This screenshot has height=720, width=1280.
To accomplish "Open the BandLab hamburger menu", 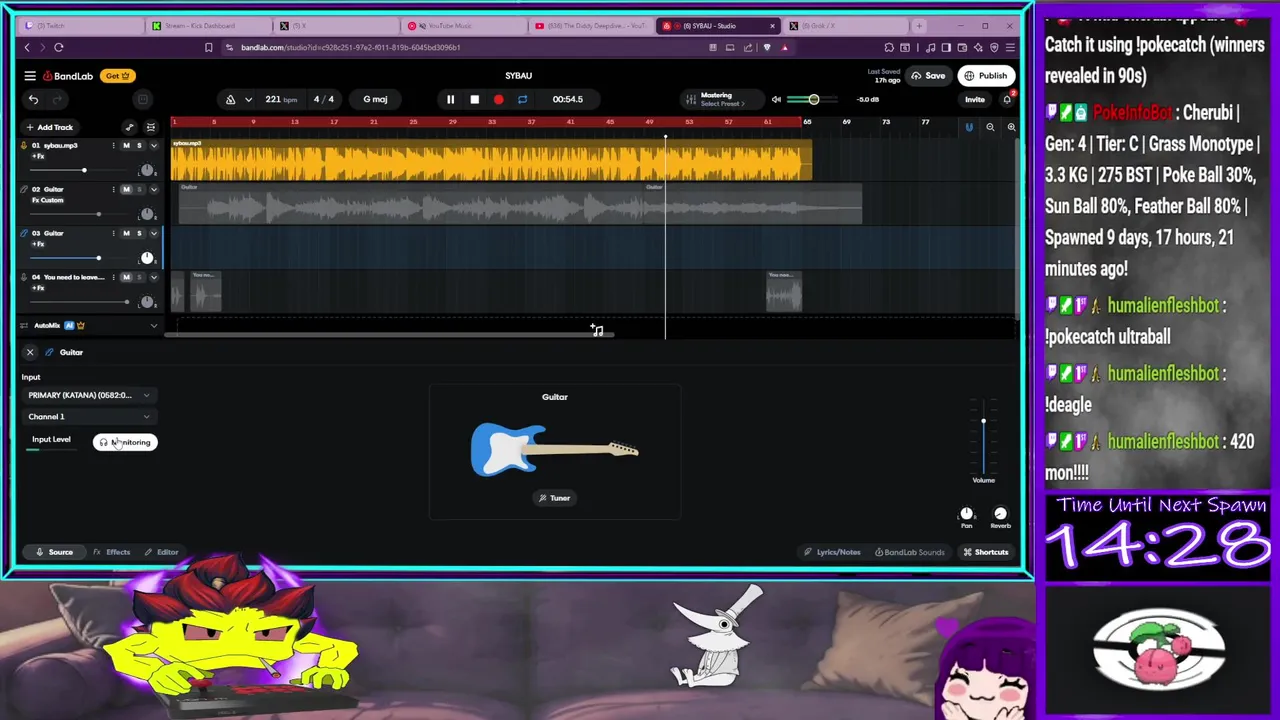I will [x=30, y=76].
